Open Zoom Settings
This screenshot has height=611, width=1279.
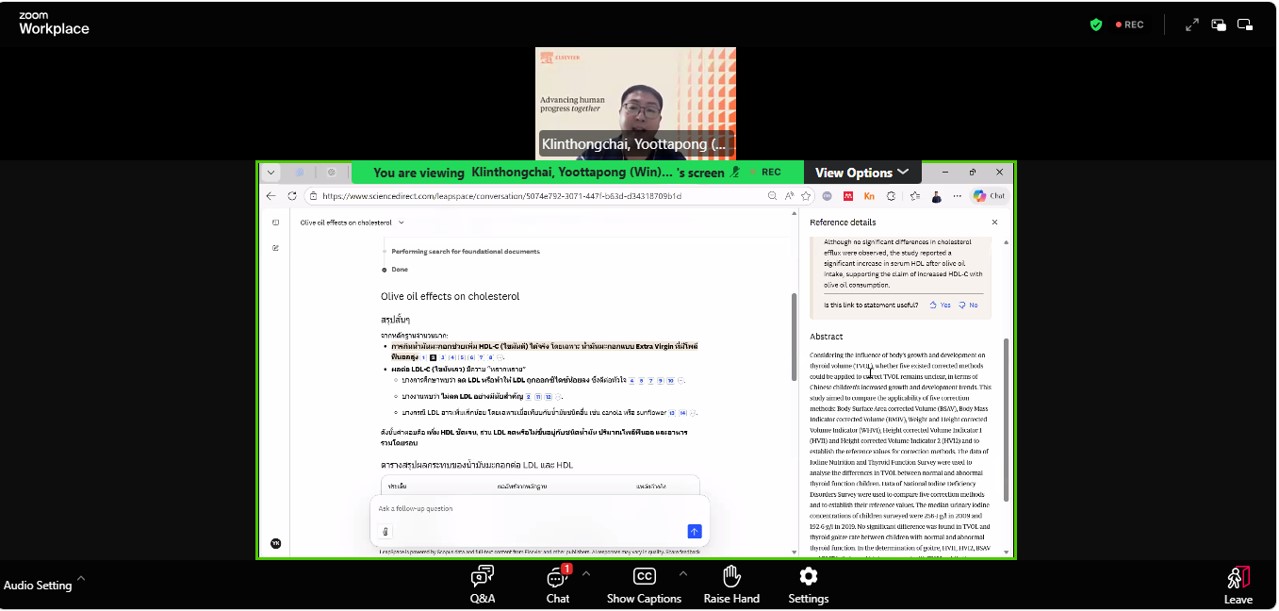click(x=808, y=585)
